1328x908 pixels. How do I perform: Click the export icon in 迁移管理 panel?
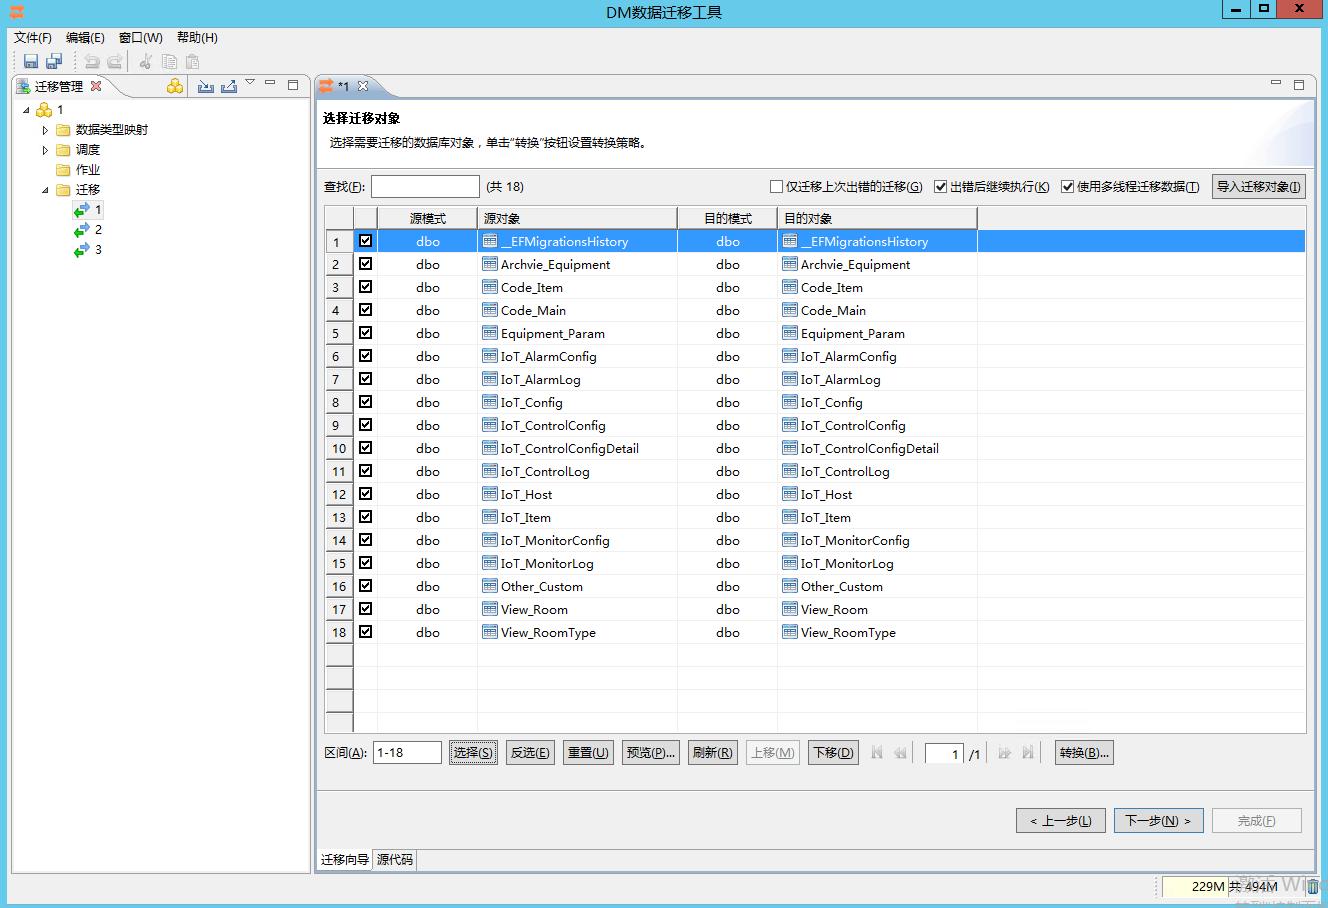tap(229, 86)
